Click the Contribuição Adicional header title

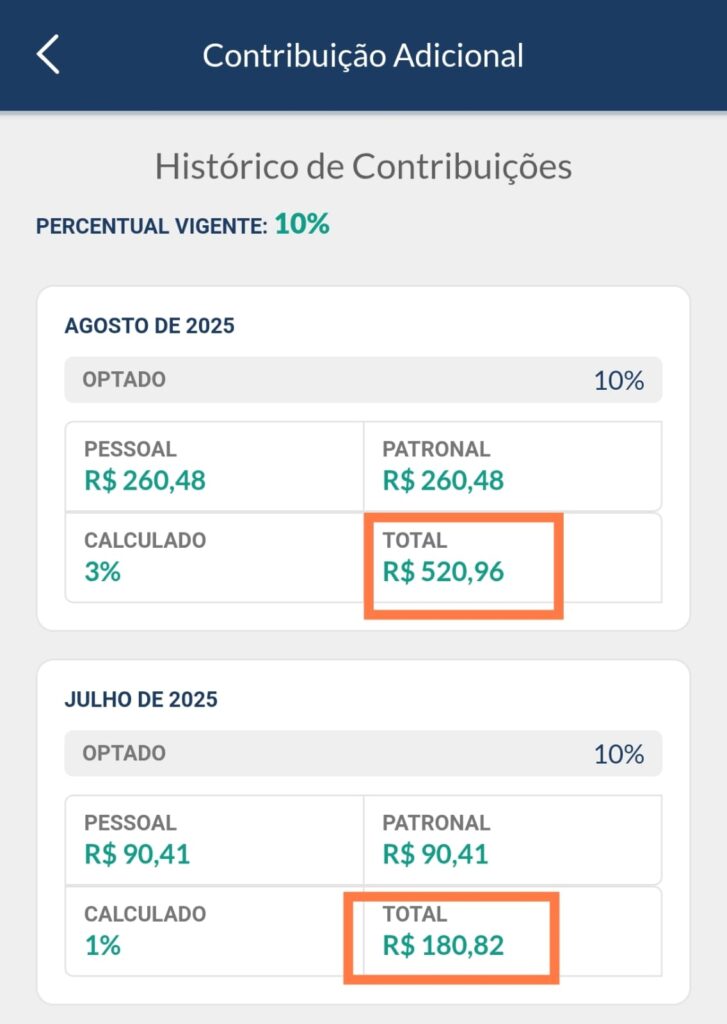[x=363, y=55]
